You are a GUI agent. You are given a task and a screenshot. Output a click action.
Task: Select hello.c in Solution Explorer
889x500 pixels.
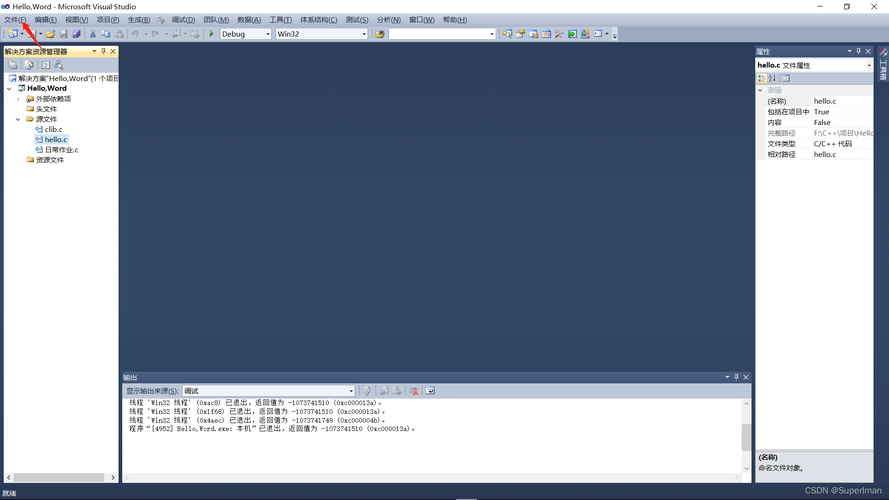click(x=56, y=139)
